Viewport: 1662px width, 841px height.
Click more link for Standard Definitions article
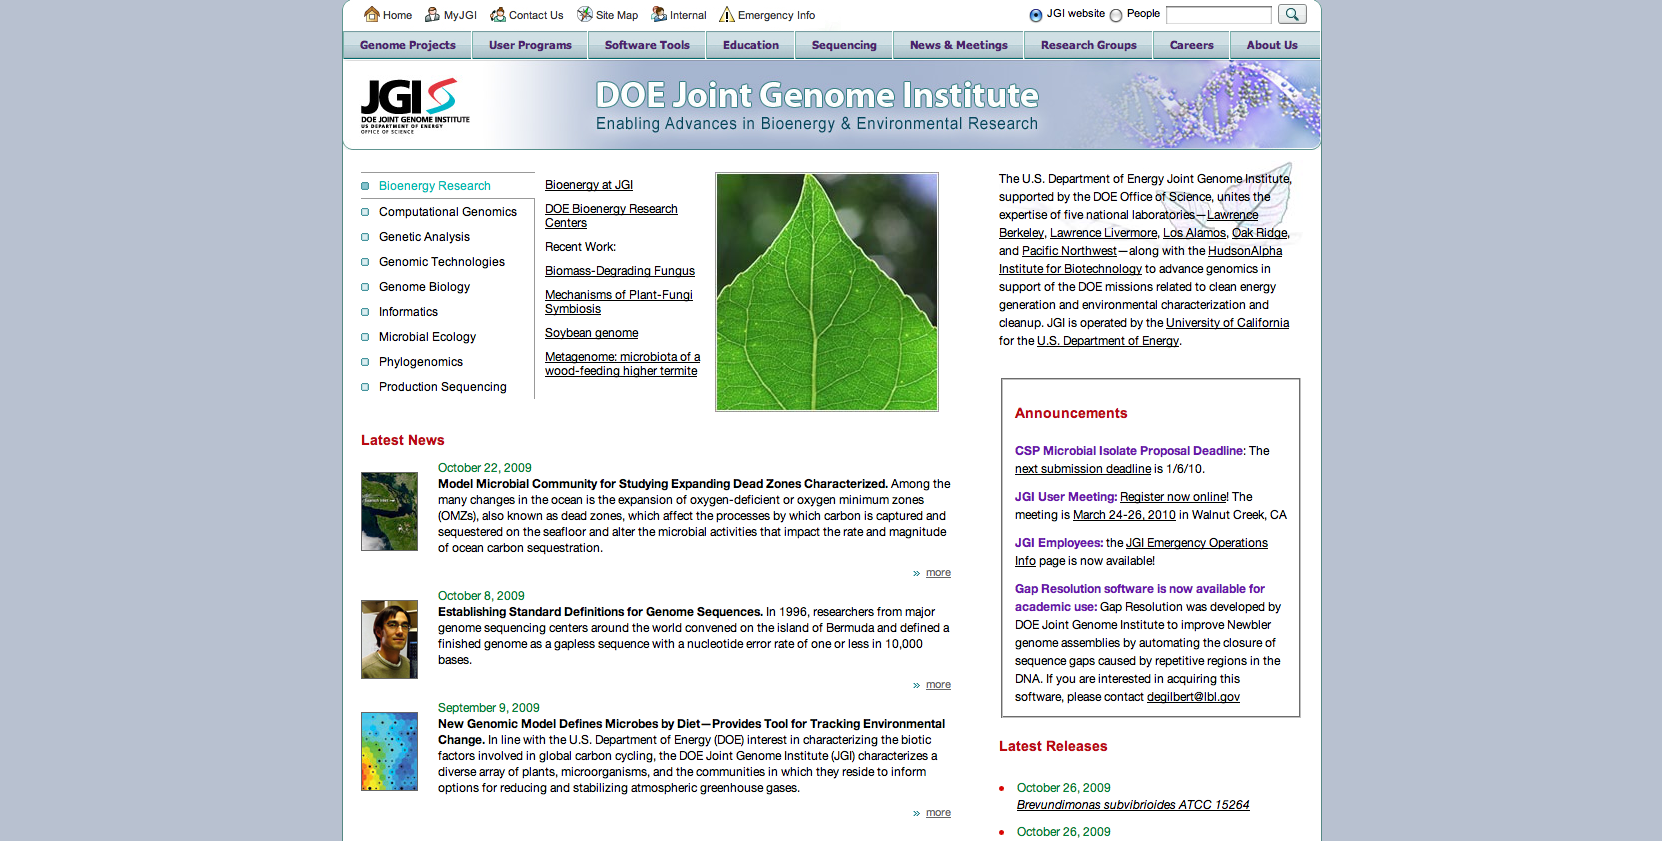click(938, 685)
